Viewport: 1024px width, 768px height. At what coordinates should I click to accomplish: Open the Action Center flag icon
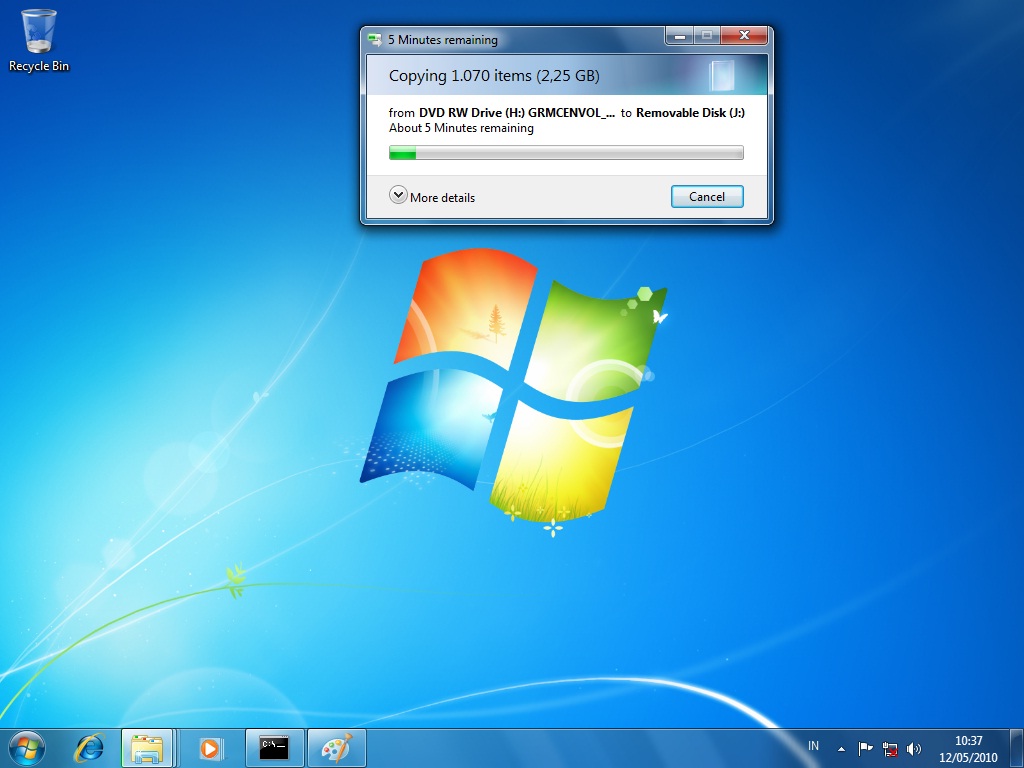pyautogui.click(x=865, y=748)
